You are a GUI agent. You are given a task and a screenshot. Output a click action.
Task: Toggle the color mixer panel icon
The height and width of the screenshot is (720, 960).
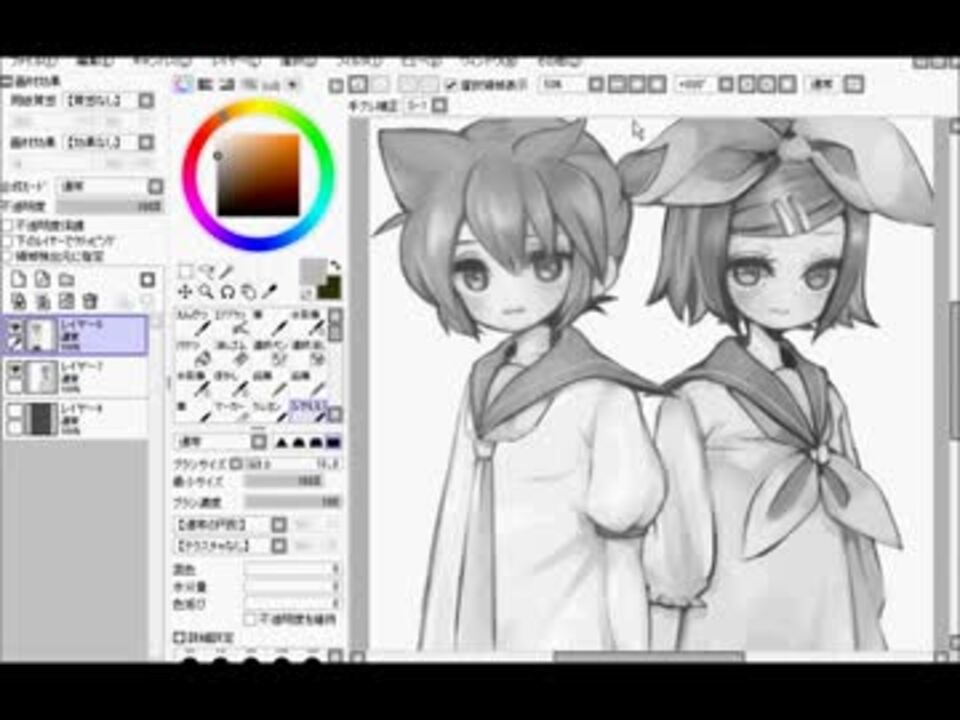(250, 84)
